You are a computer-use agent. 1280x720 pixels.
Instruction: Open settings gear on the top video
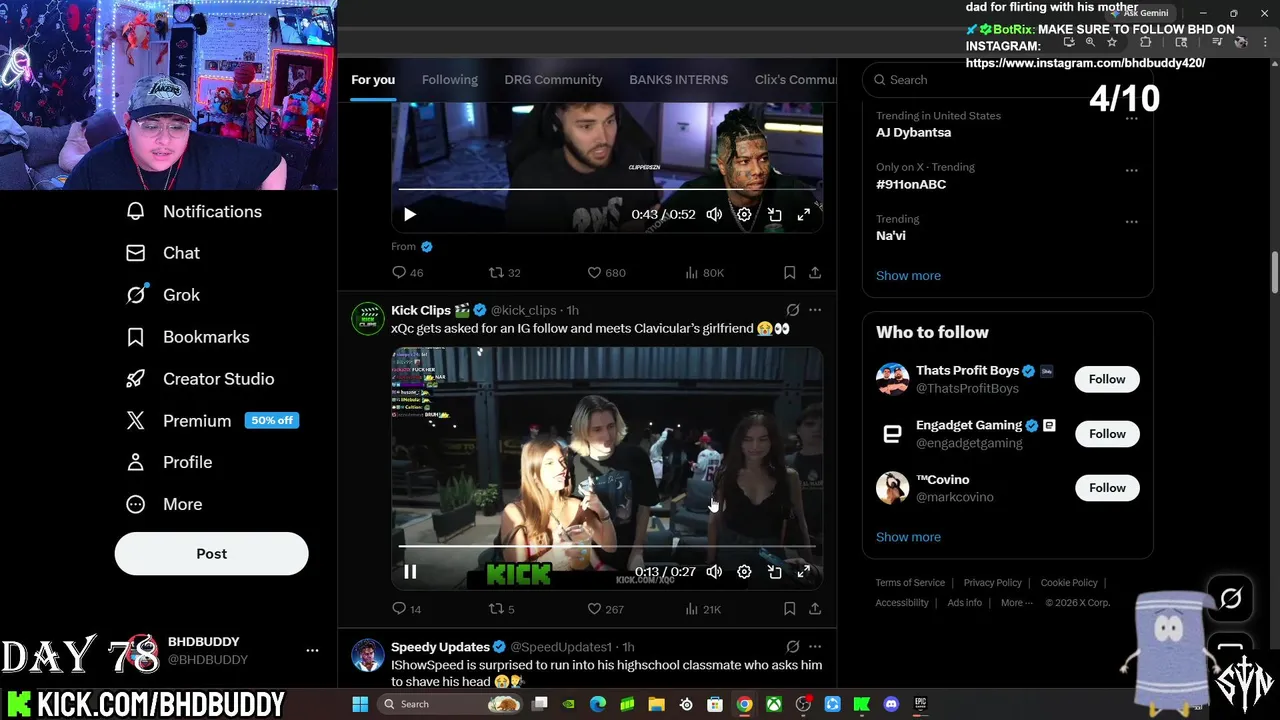coord(744,214)
